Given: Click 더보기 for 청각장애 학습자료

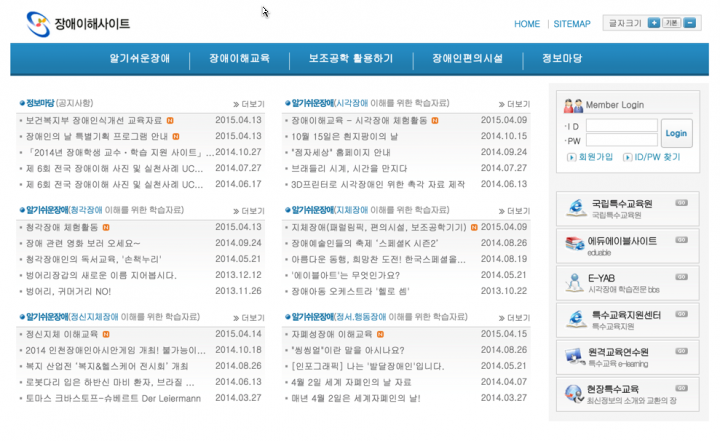Looking at the screenshot, I should (249, 211).
